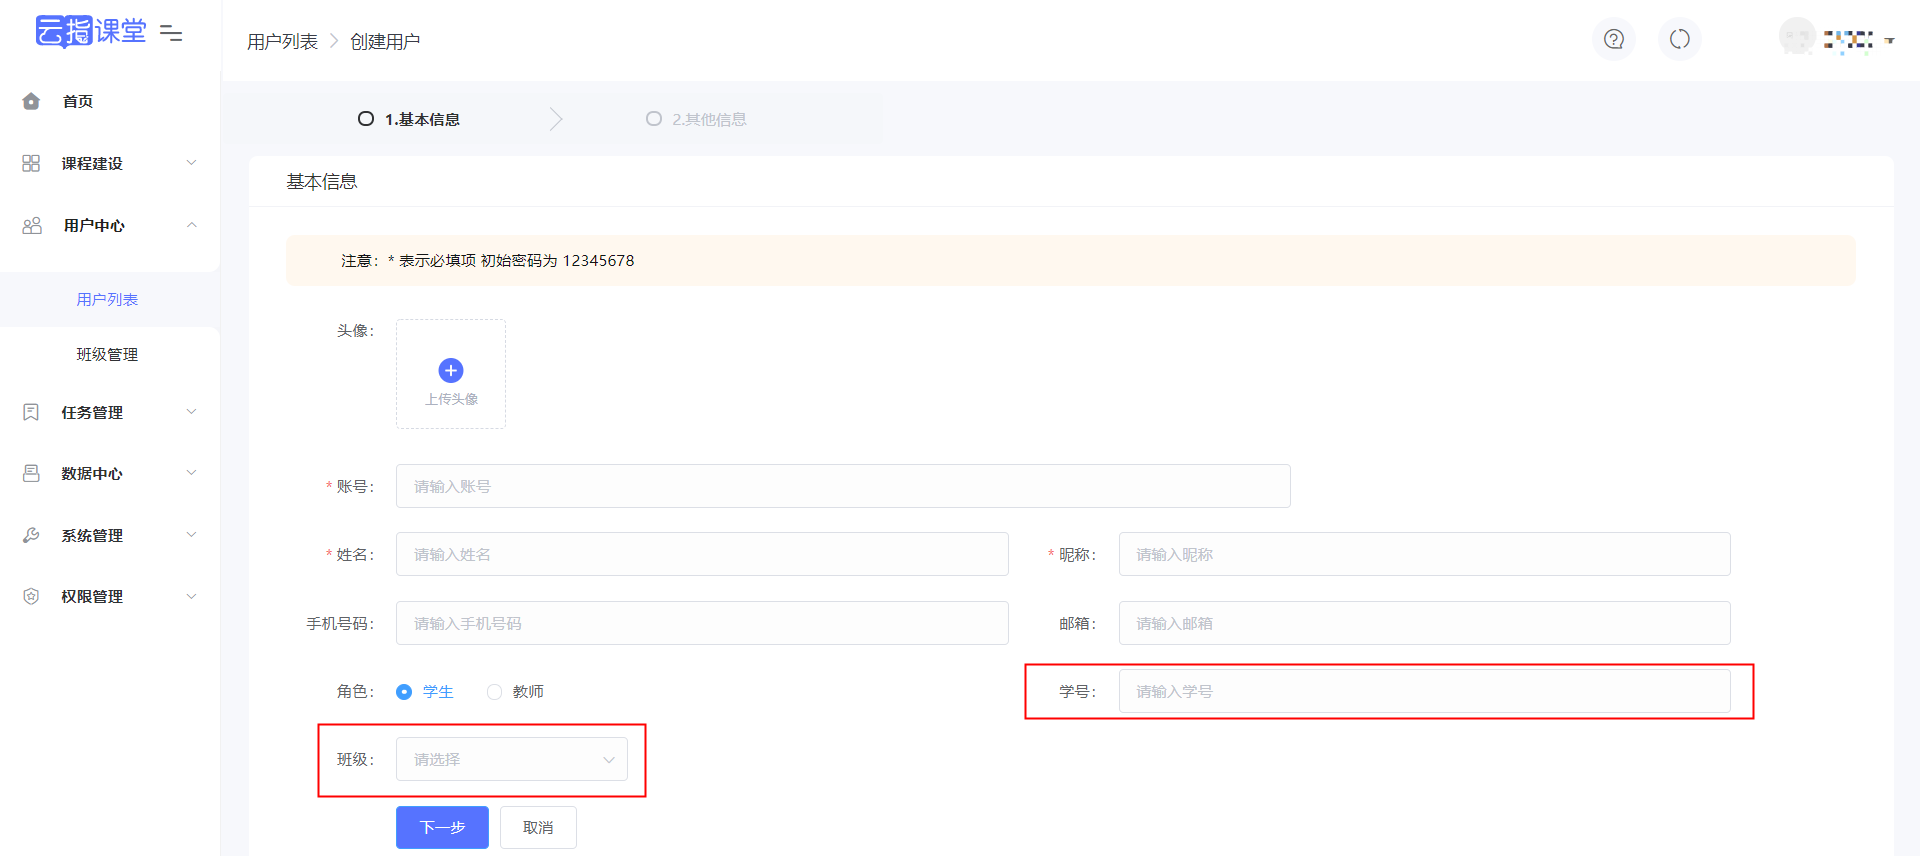Click the plus icon to upload avatar
1920x856 pixels.
click(451, 370)
